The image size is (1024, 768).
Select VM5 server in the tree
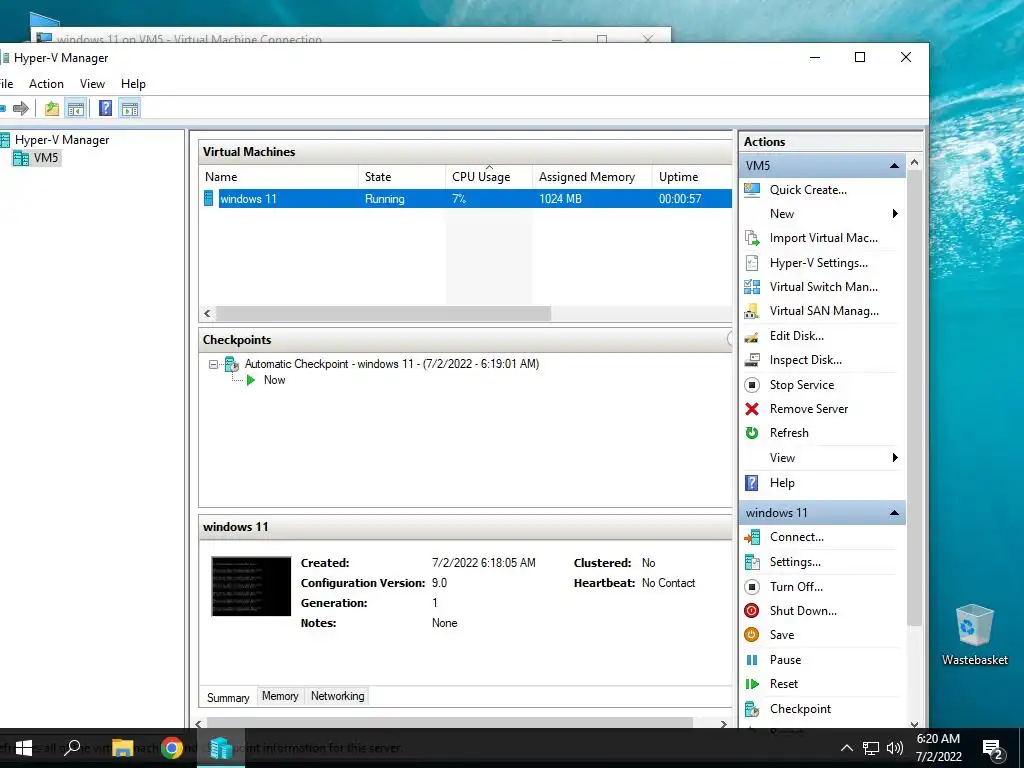(46, 157)
